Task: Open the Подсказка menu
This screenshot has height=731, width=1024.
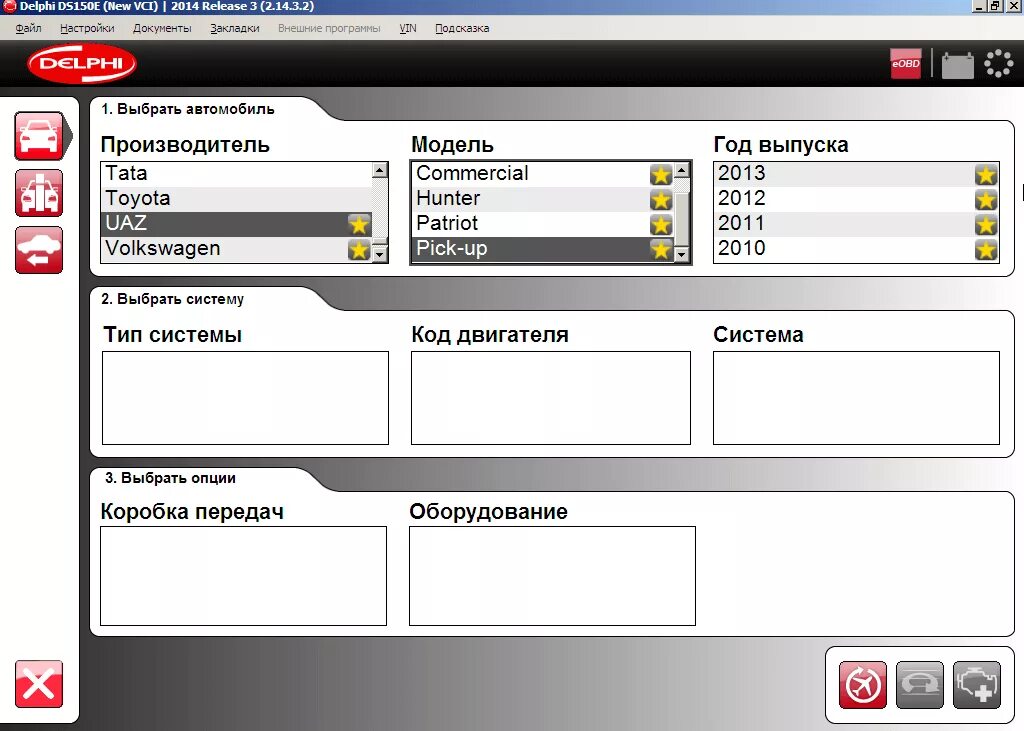Action: click(462, 28)
